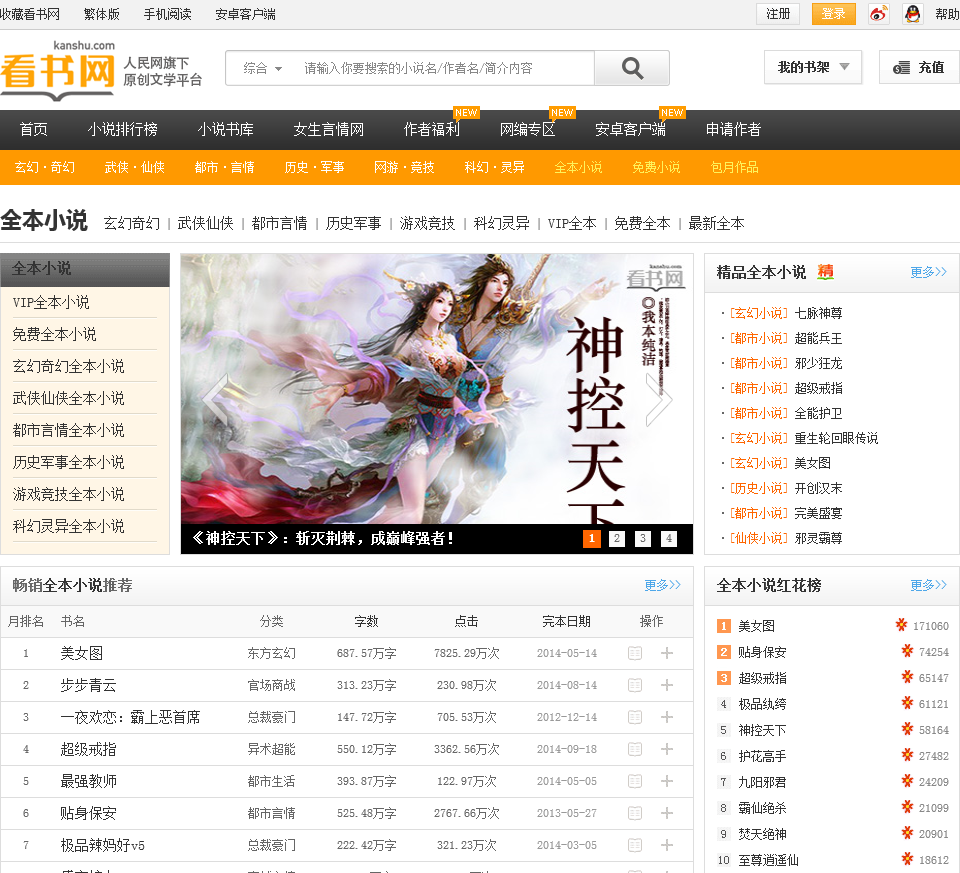The height and width of the screenshot is (873, 960).
Task: Click the 看书网 logo
Action: click(x=58, y=70)
